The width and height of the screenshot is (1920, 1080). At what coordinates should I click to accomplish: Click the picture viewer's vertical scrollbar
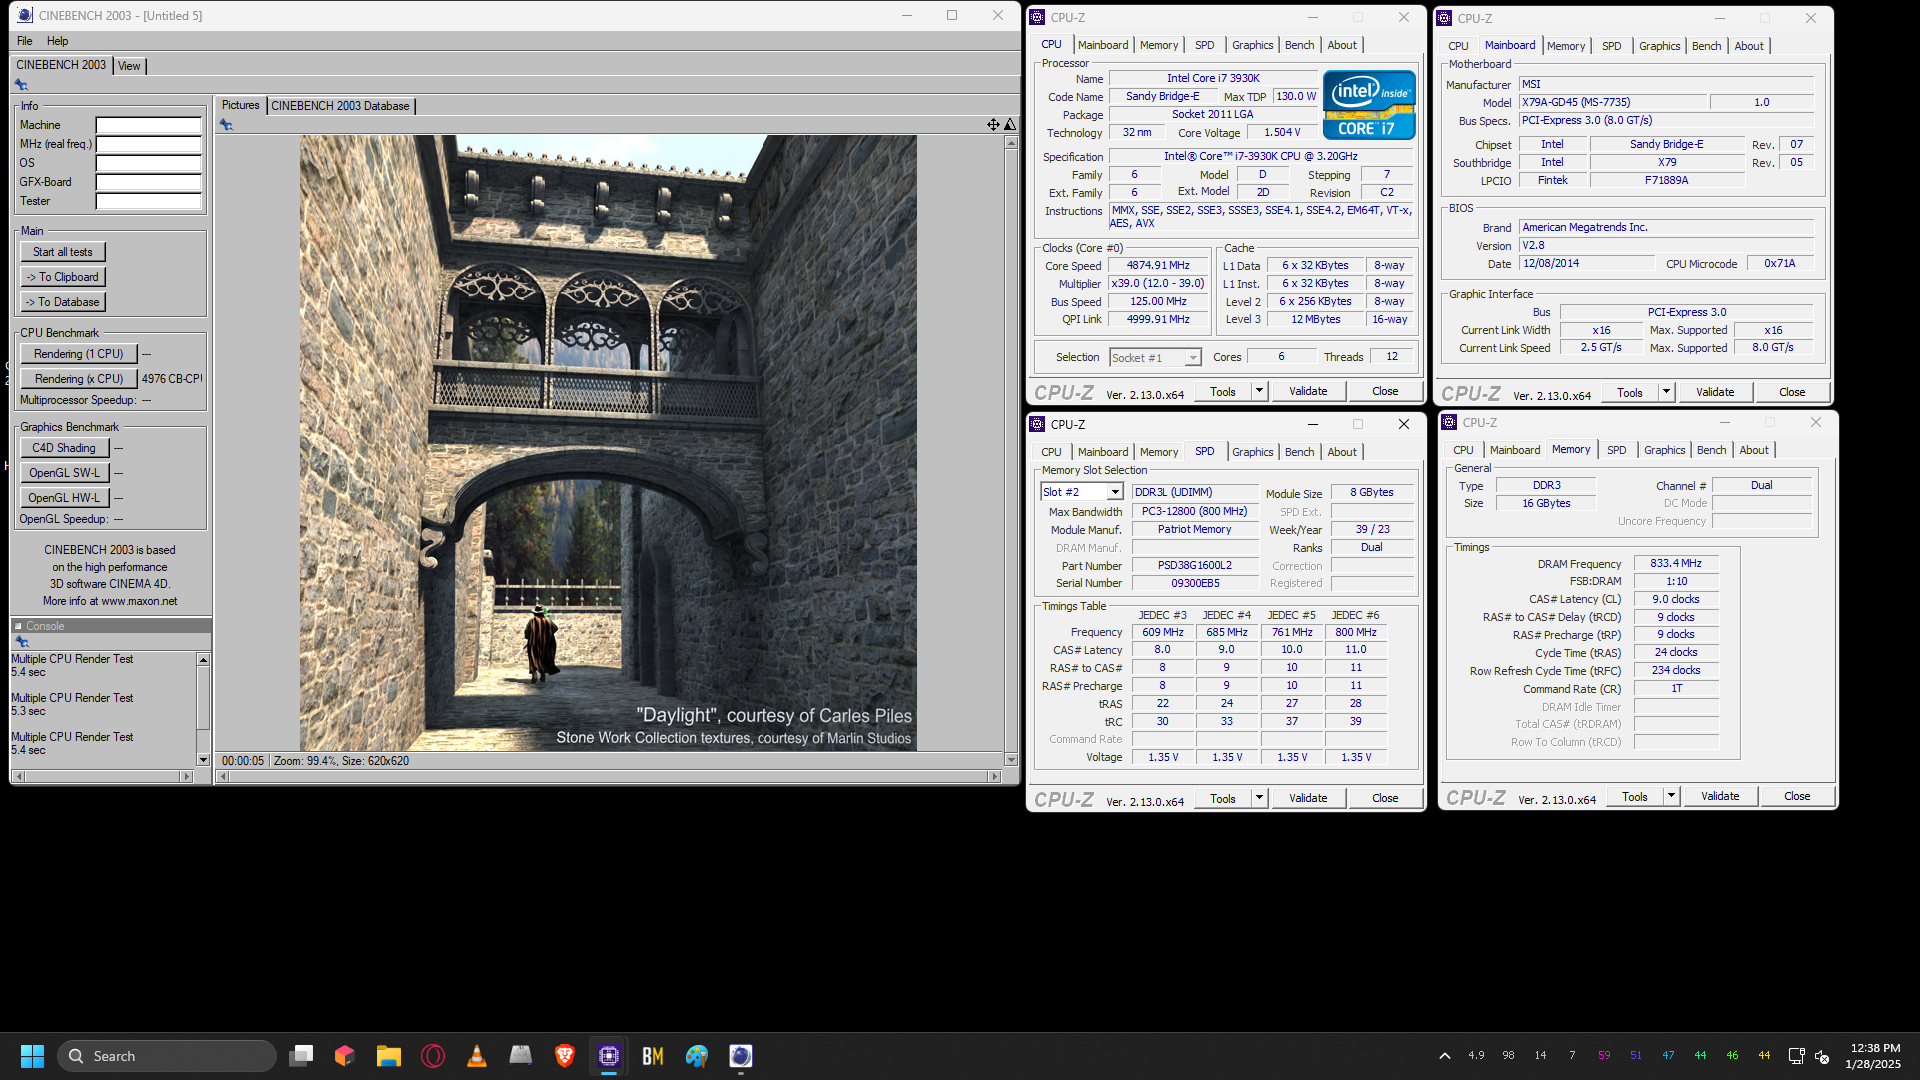pyautogui.click(x=1010, y=451)
